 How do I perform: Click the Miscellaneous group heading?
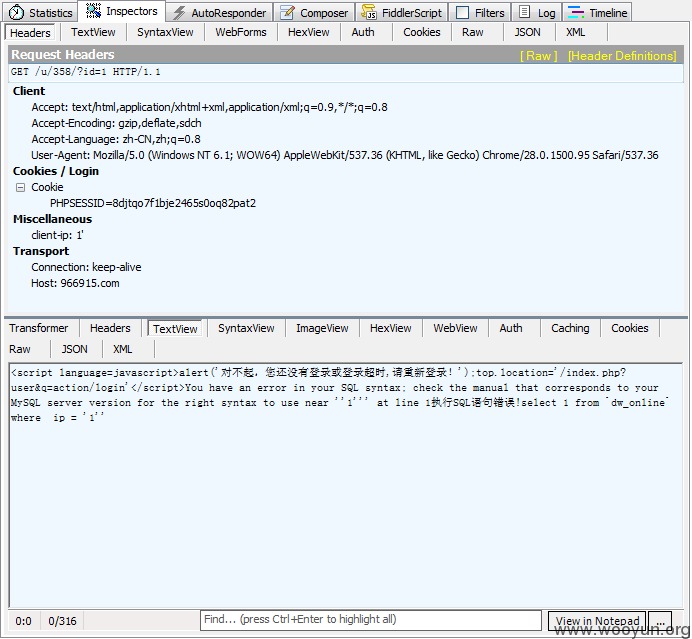tap(53, 219)
